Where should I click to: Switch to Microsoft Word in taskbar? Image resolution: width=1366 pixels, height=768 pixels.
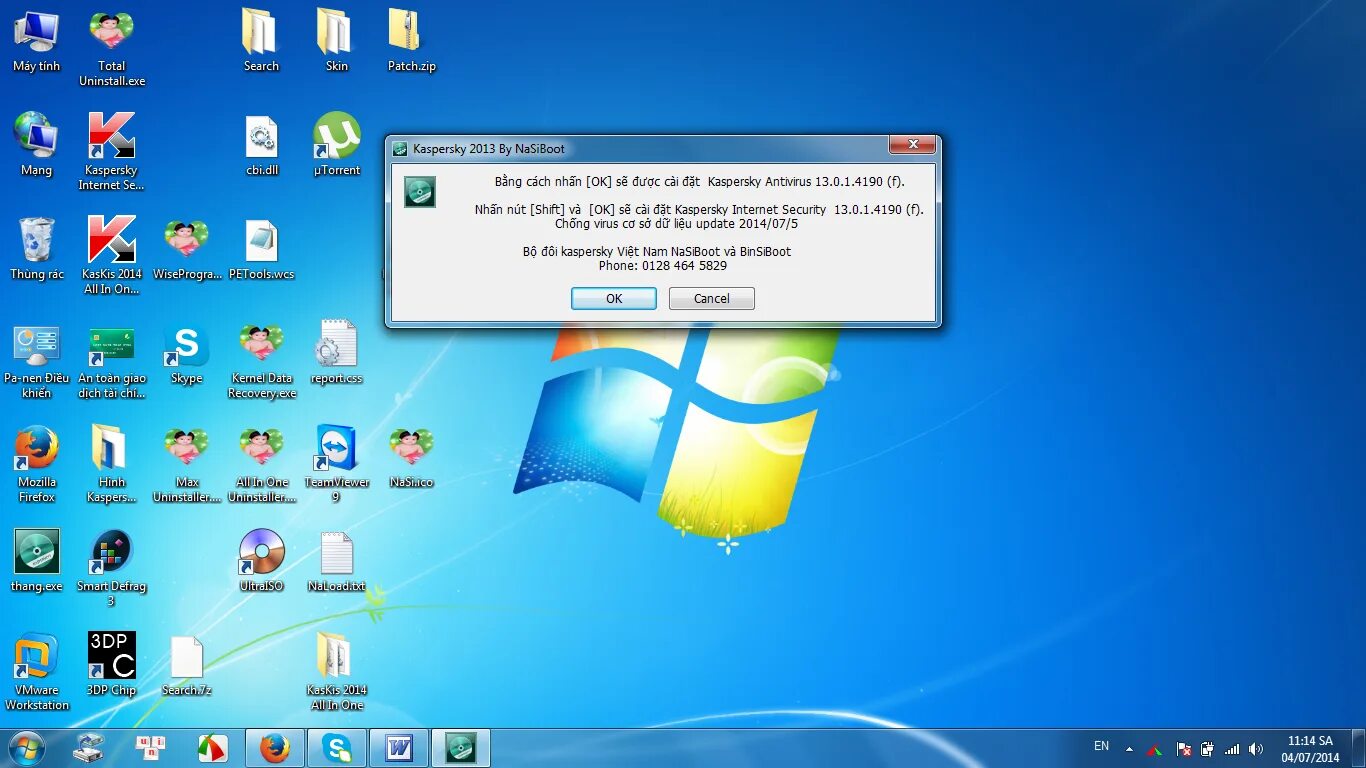399,747
